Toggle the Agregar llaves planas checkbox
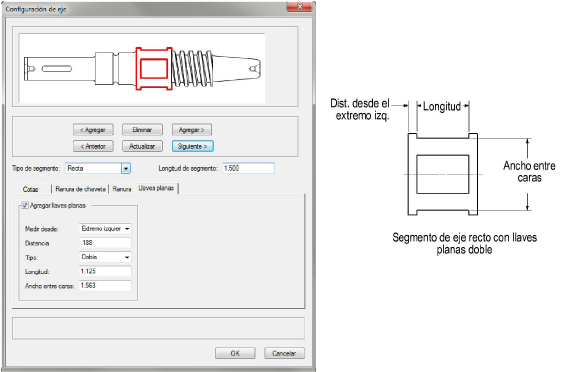The image size is (567, 372). click(x=25, y=205)
